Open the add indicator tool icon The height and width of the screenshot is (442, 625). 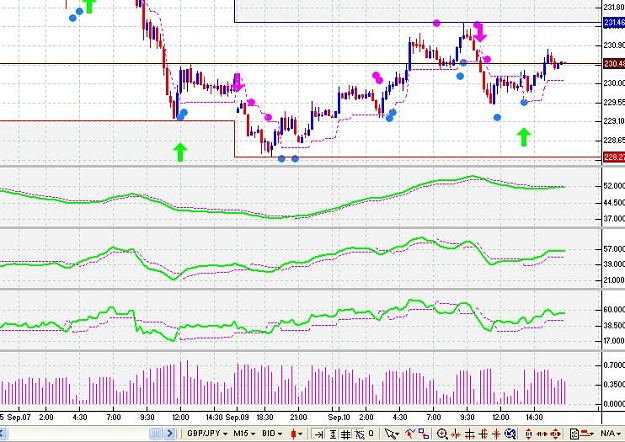(411, 434)
